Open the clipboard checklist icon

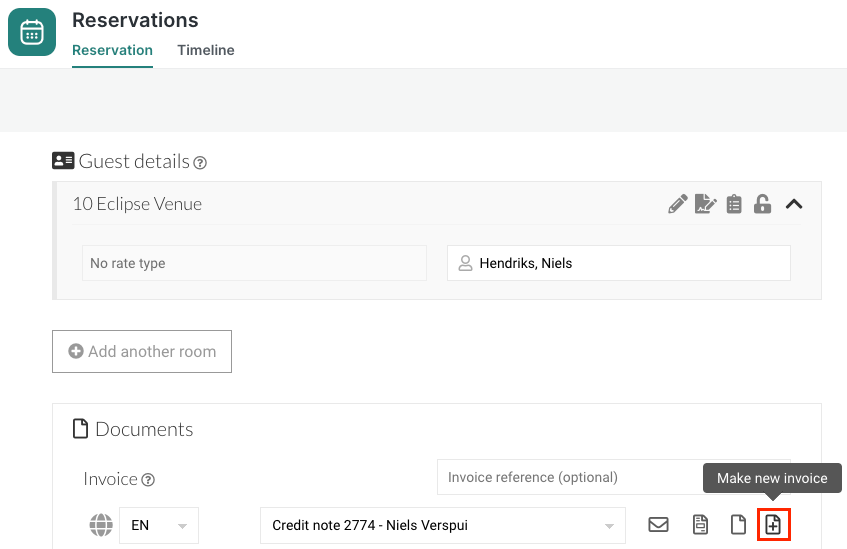[x=734, y=204]
